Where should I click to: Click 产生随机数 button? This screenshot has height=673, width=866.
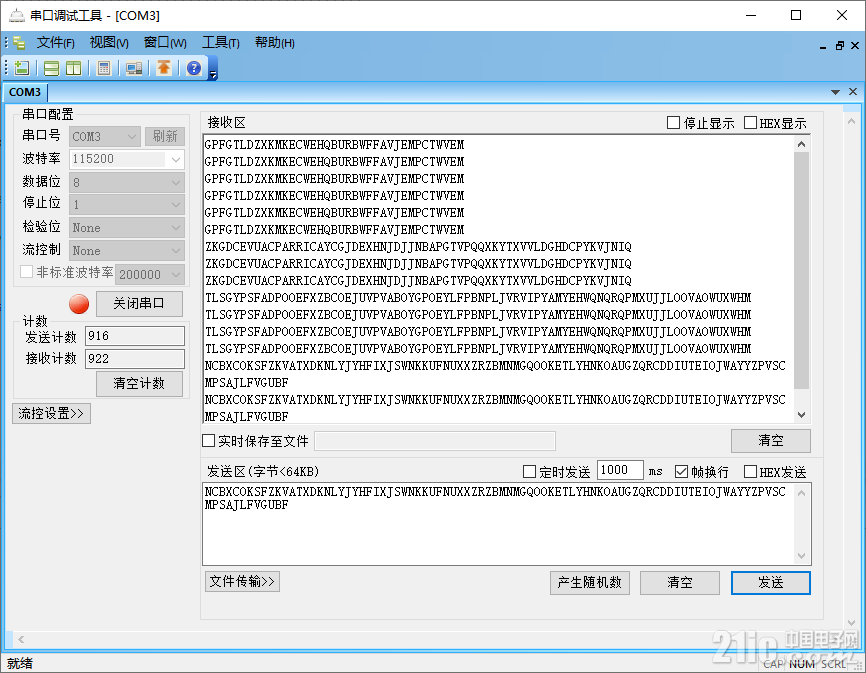(590, 582)
